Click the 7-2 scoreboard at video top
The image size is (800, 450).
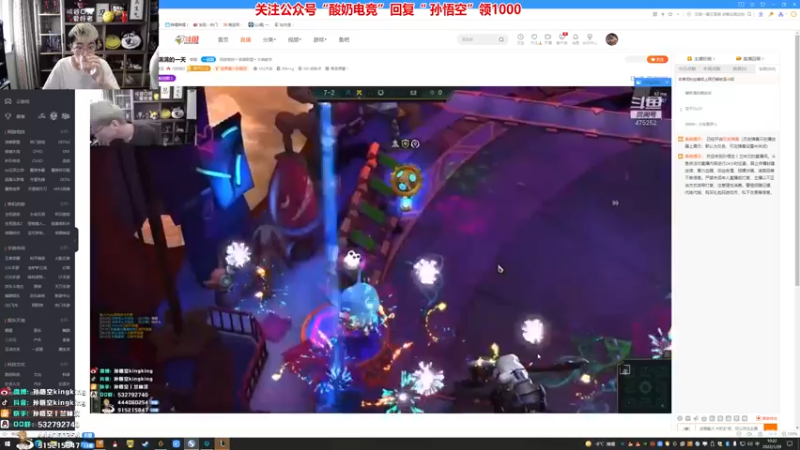click(329, 93)
